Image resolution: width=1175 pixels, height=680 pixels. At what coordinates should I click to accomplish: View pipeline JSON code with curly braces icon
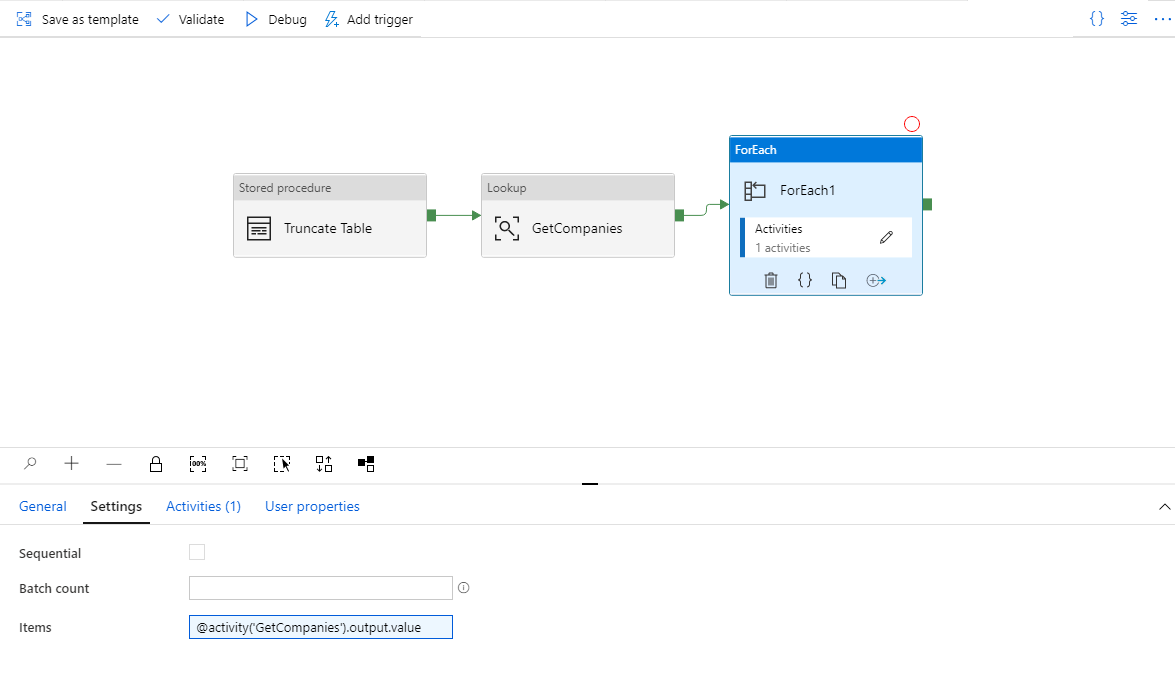pyautogui.click(x=1096, y=18)
